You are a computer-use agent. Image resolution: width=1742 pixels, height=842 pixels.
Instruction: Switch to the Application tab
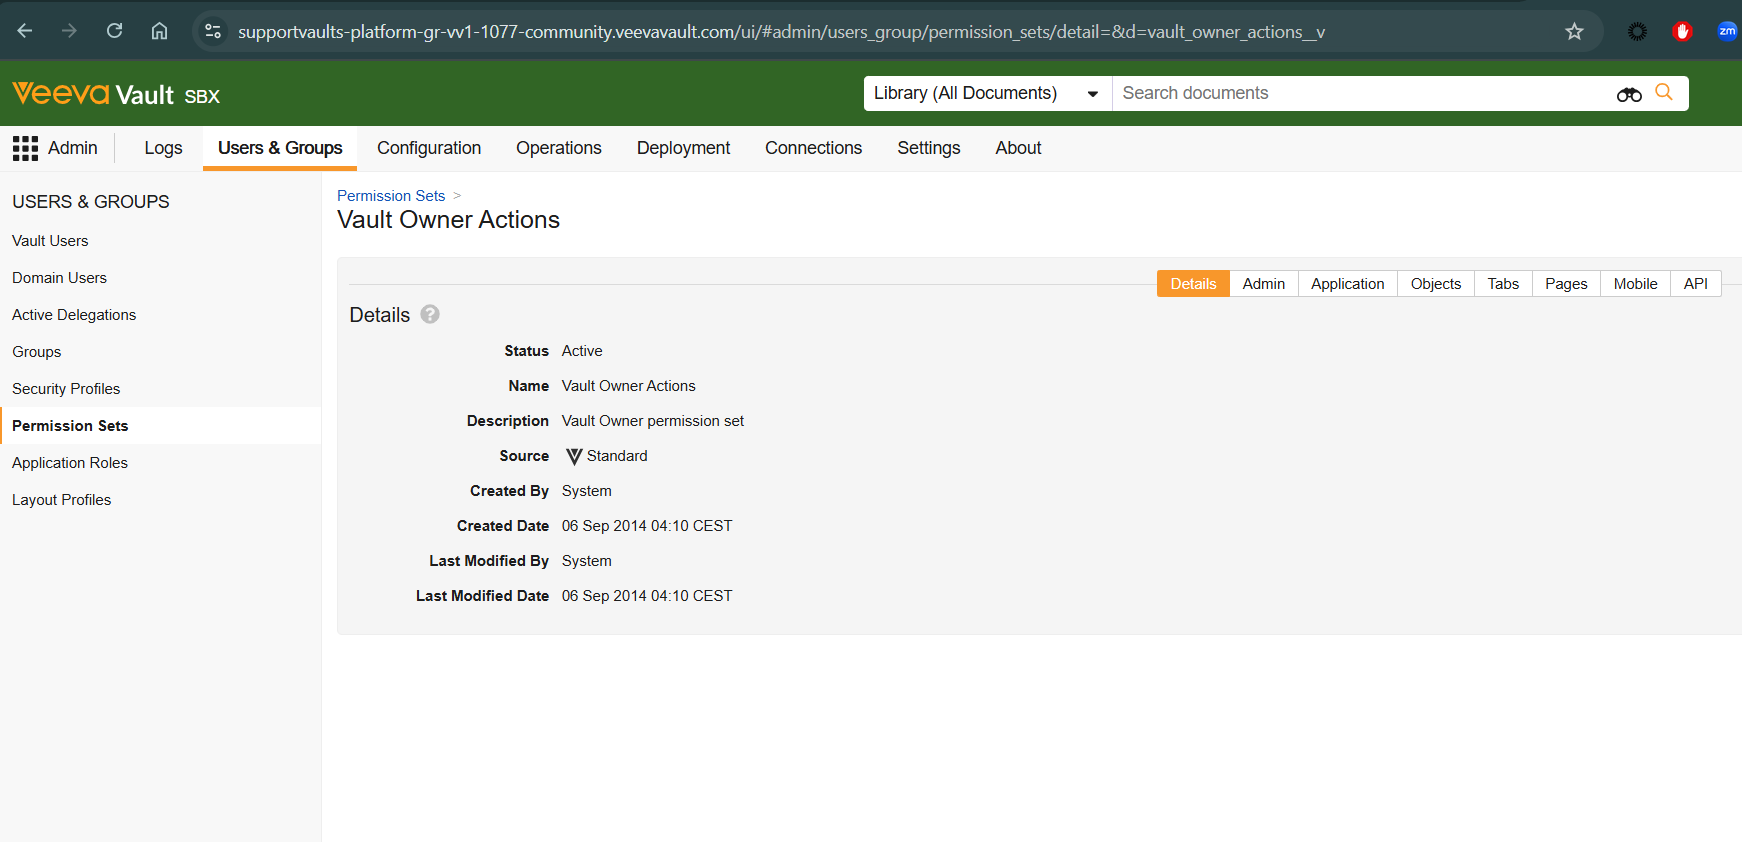(1347, 284)
